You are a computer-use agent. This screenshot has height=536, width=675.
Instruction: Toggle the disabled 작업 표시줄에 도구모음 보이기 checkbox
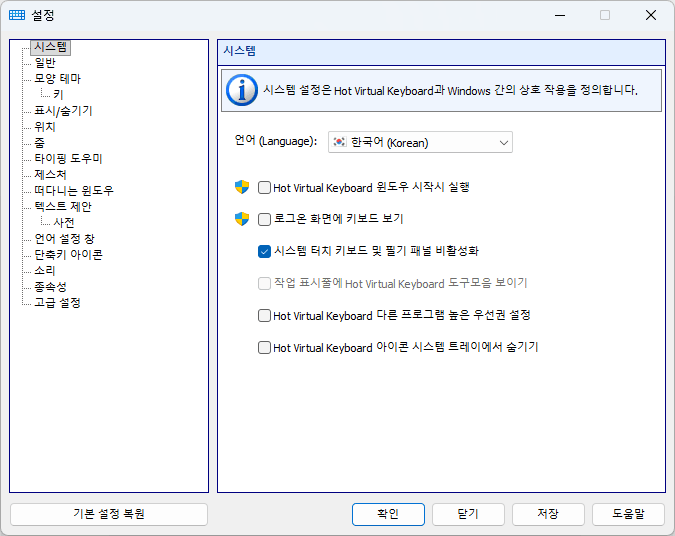click(x=264, y=283)
